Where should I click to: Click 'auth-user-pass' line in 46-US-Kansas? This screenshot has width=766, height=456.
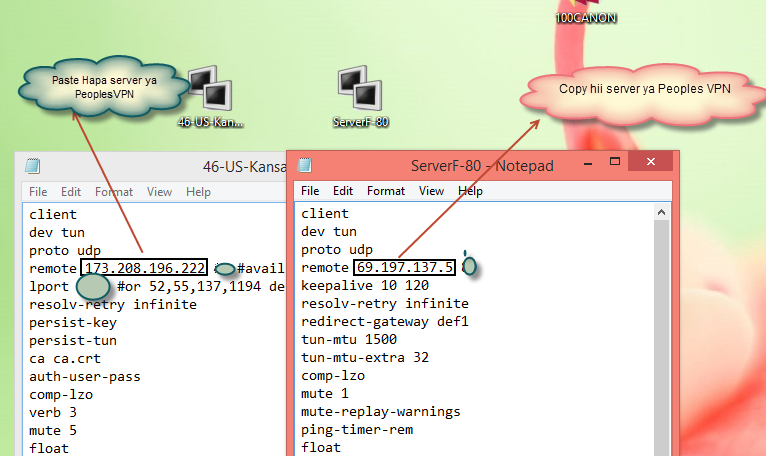pyautogui.click(x=85, y=376)
